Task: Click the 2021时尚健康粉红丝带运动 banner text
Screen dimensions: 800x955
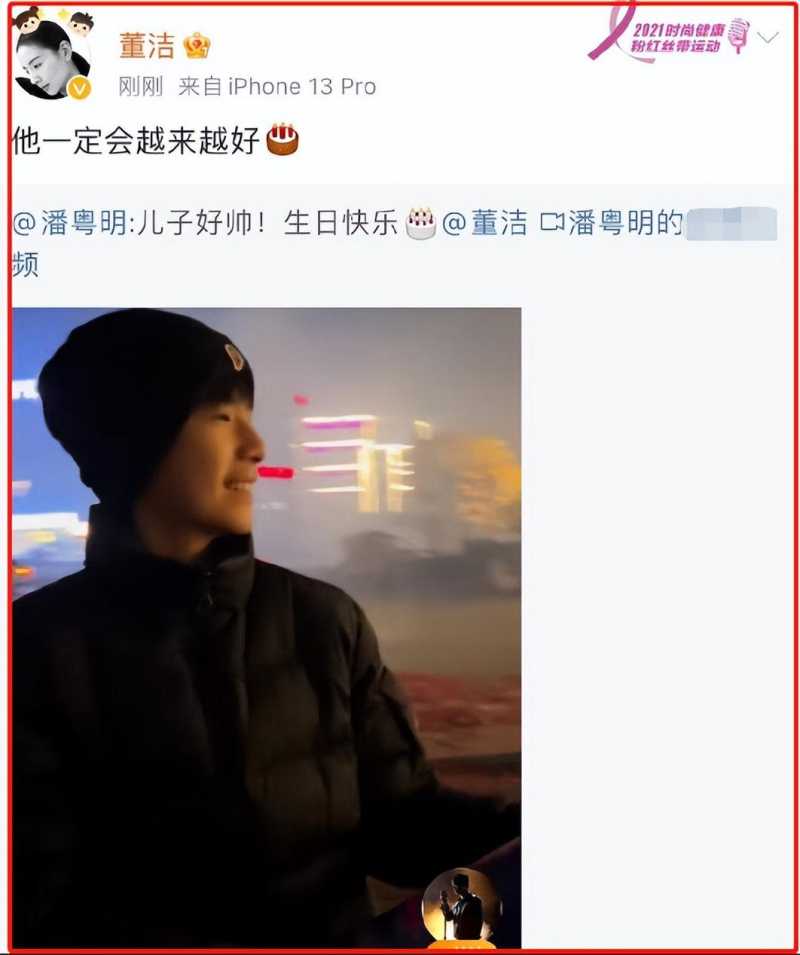Action: [x=677, y=38]
